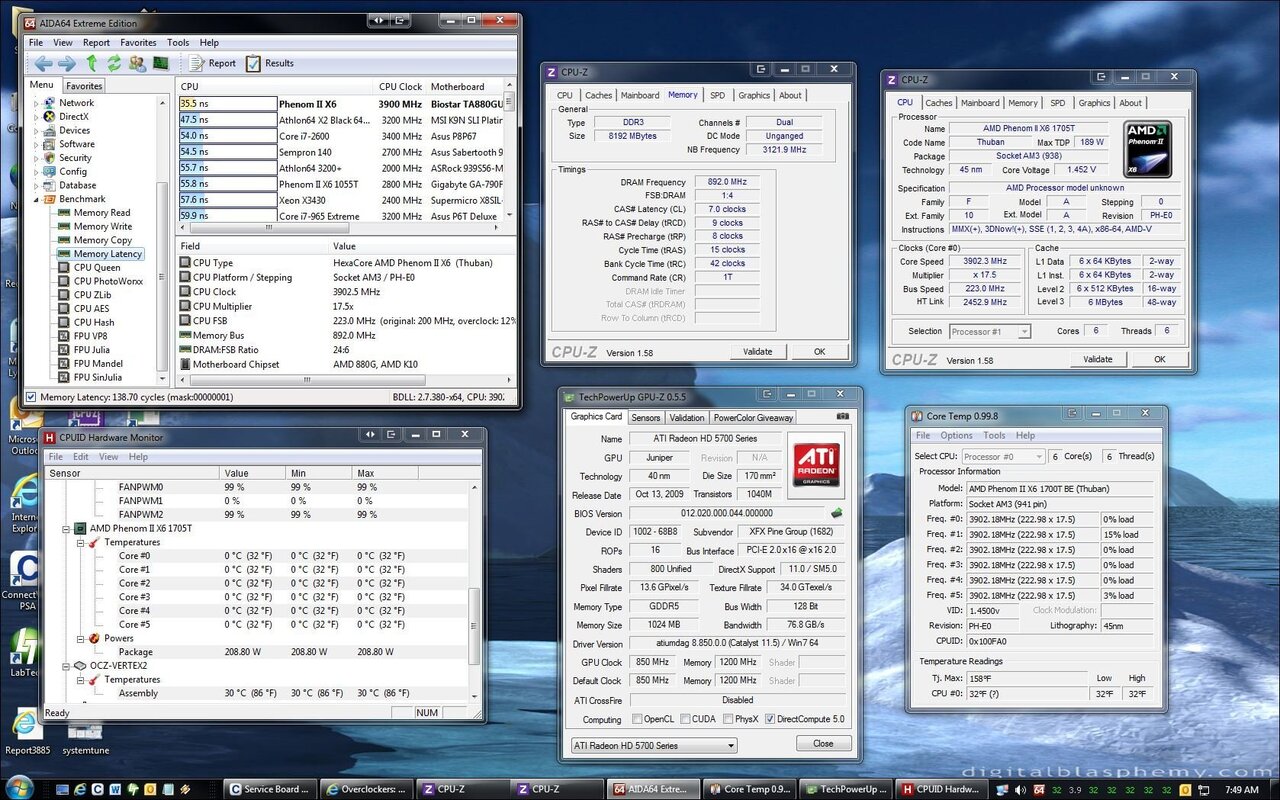Uncheck DirectCompute 5.0 in GPU-Z
Image resolution: width=1280 pixels, height=800 pixels.
click(771, 720)
